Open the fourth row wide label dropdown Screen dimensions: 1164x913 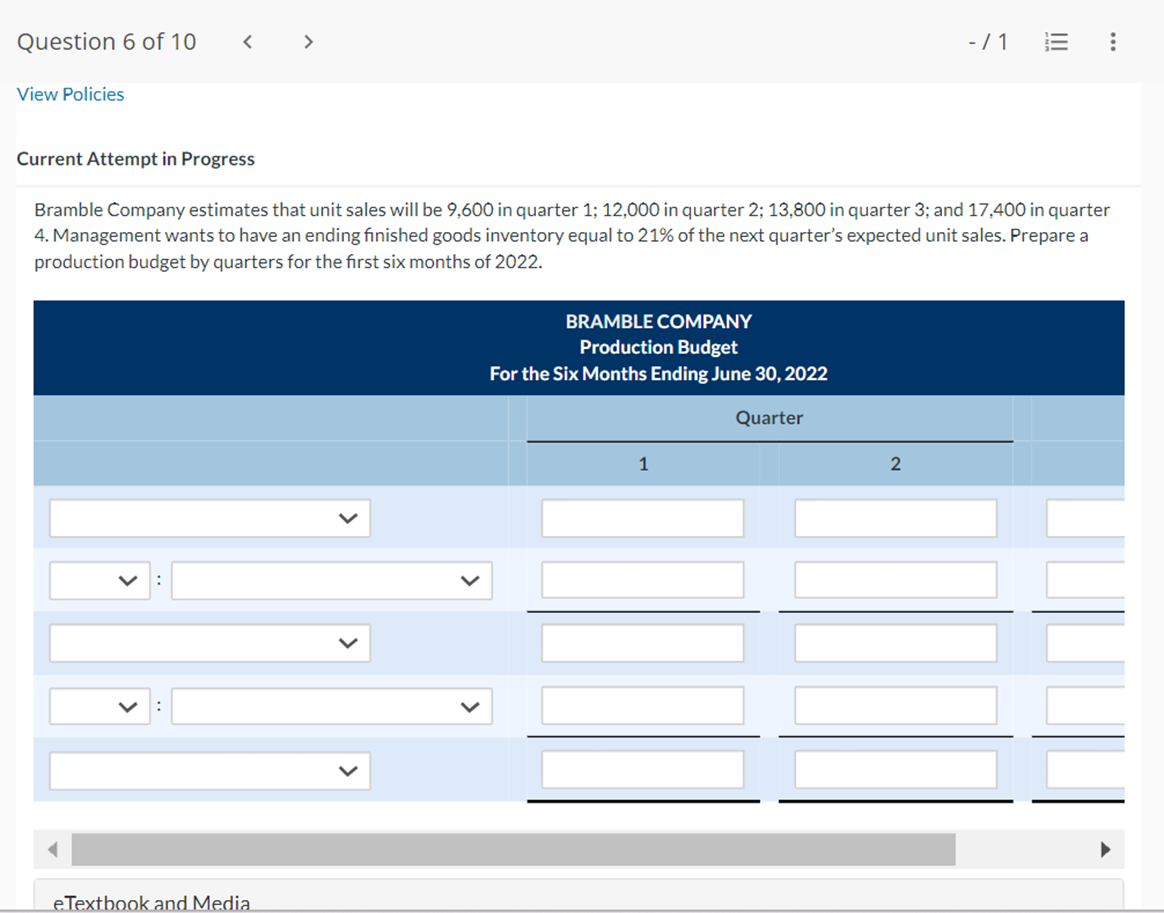tap(332, 706)
